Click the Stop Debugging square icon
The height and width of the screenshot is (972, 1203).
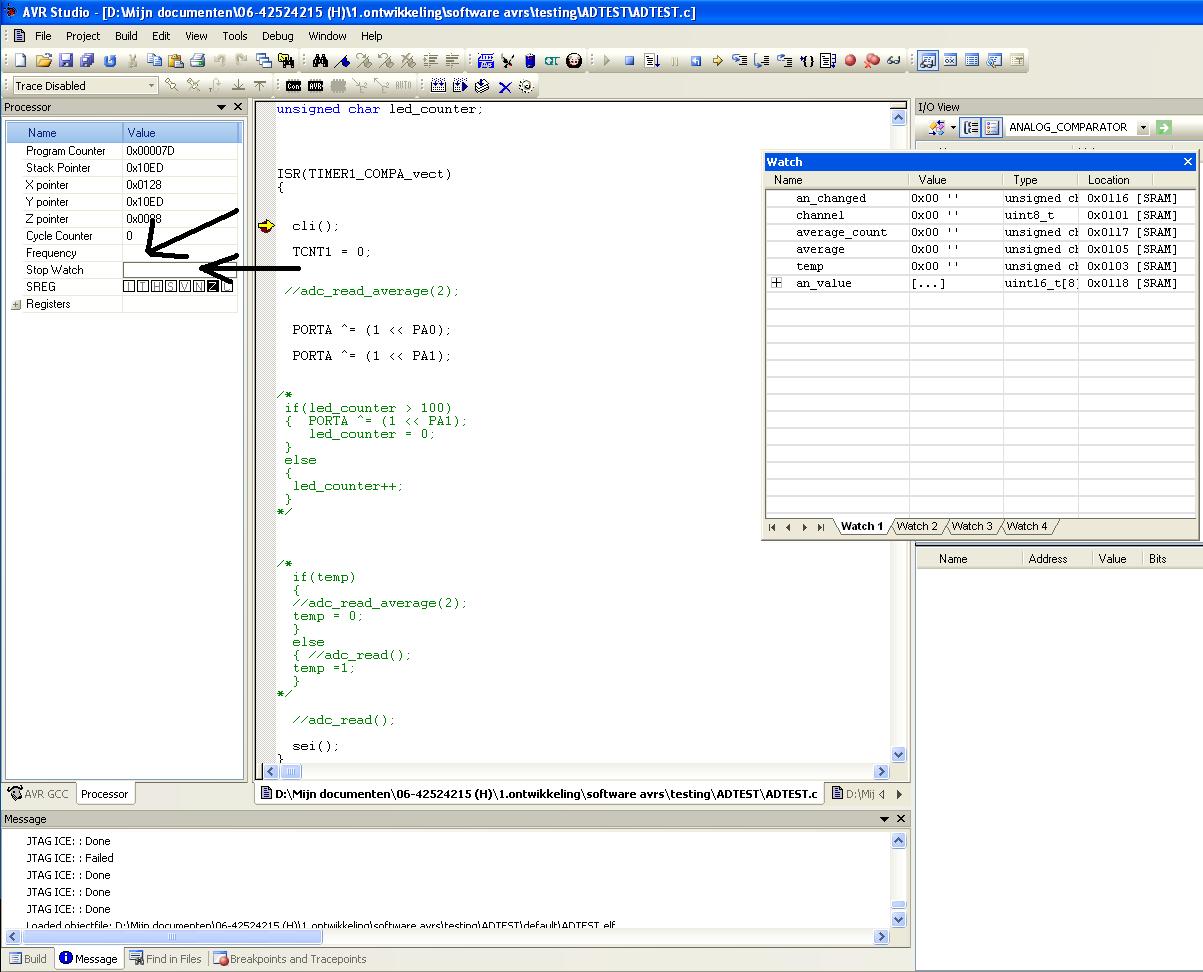pyautogui.click(x=630, y=61)
